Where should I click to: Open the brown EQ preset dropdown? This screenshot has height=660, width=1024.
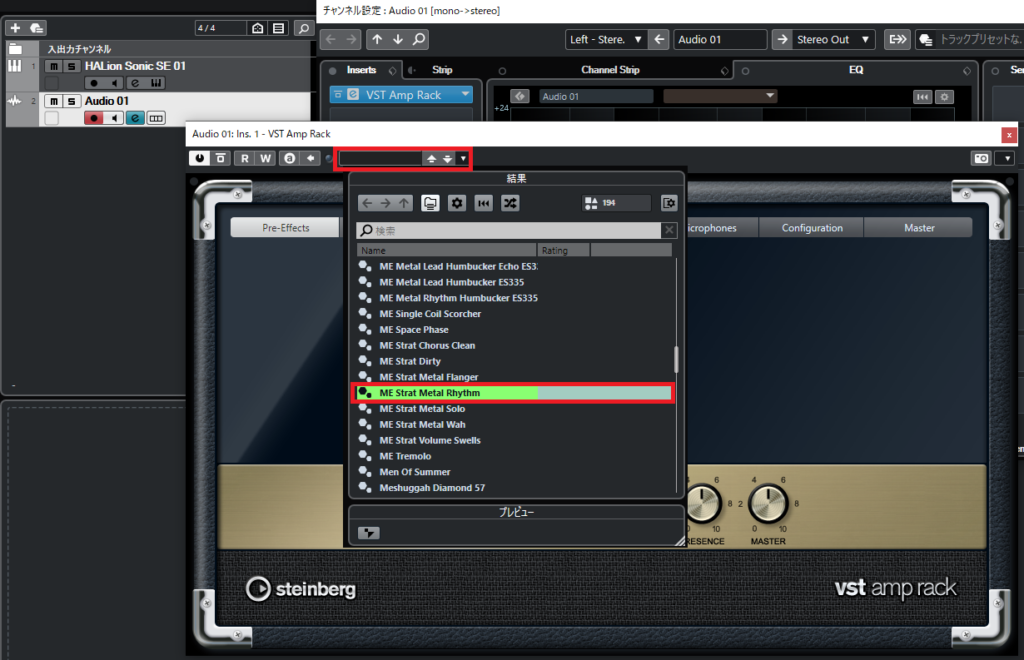pyautogui.click(x=720, y=96)
